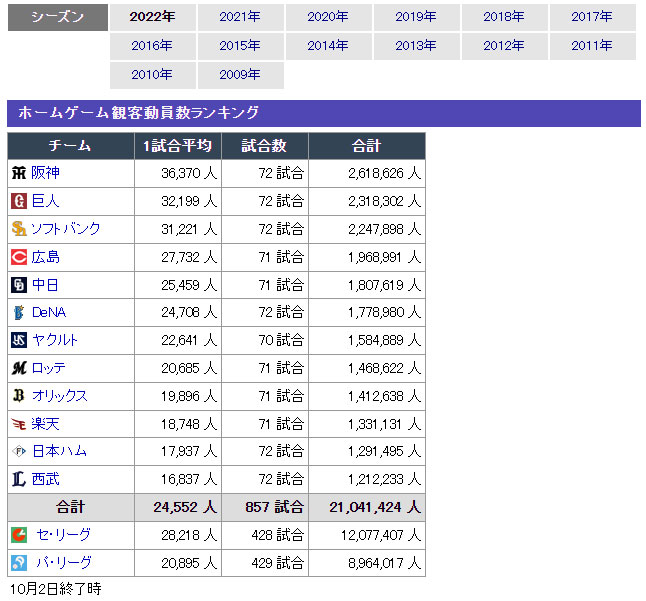Click the Central League total 12,077,407 人
This screenshot has width=646, height=601.
[x=381, y=535]
